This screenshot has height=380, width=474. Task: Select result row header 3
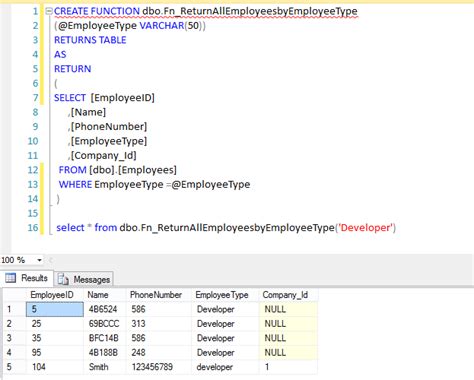coord(15,338)
